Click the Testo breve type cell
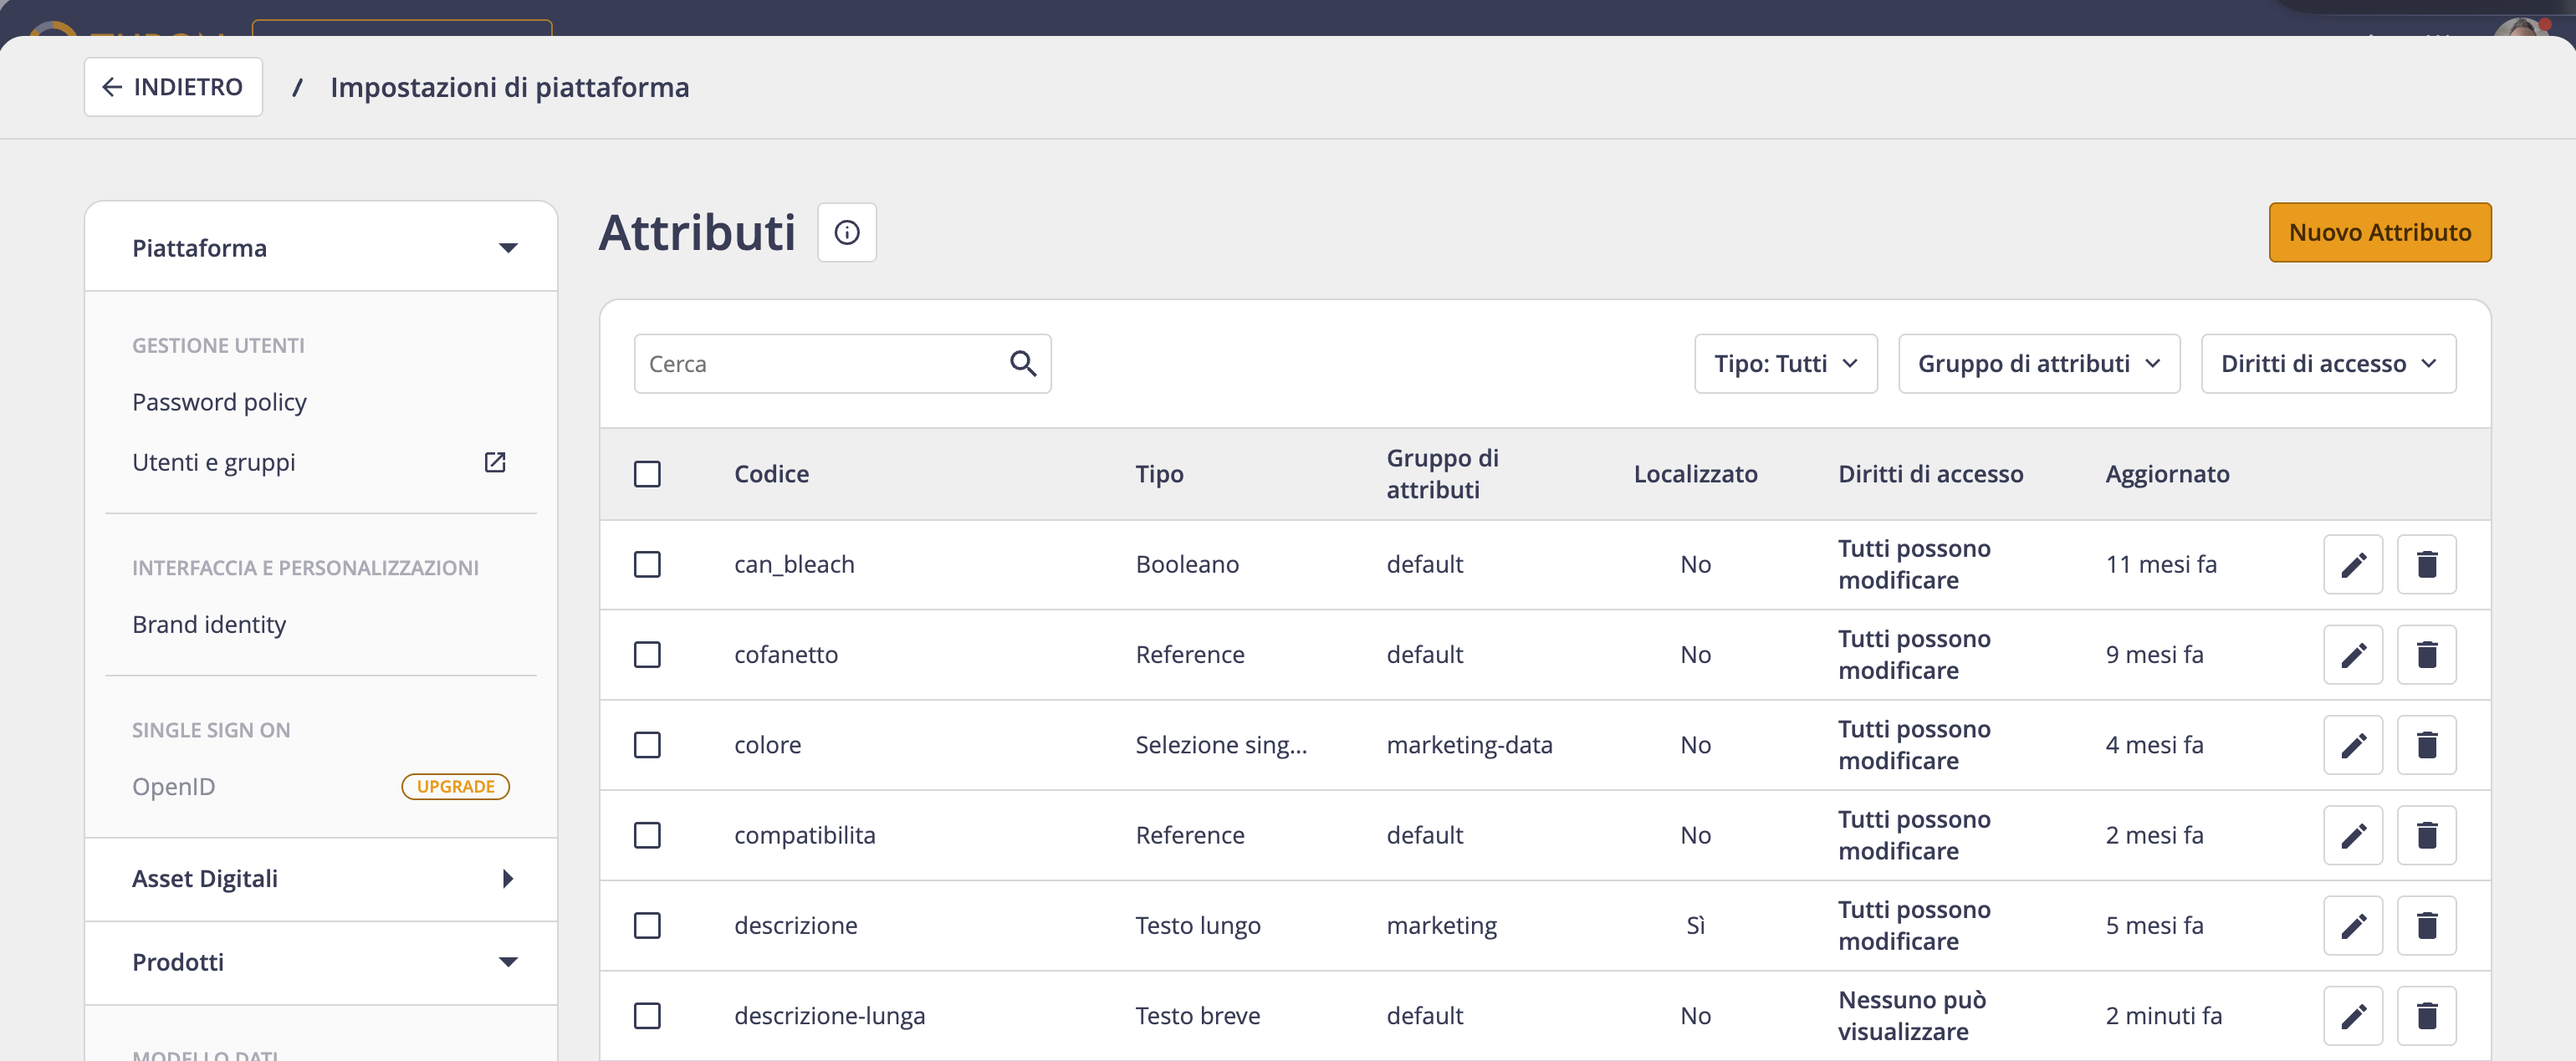This screenshot has height=1061, width=2576. [x=1197, y=1016]
